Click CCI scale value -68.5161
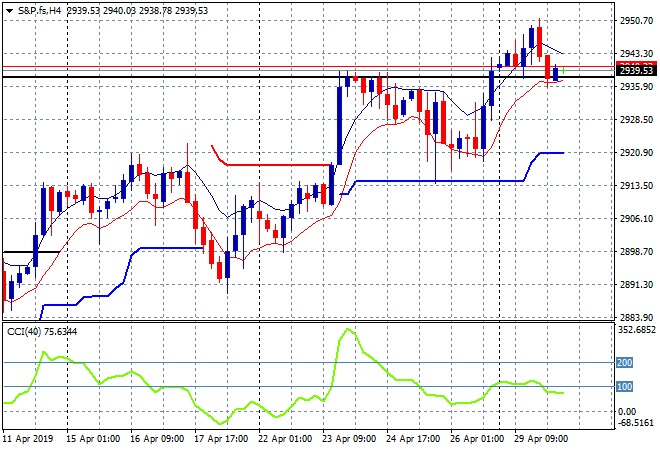The image size is (660, 450). 636,422
